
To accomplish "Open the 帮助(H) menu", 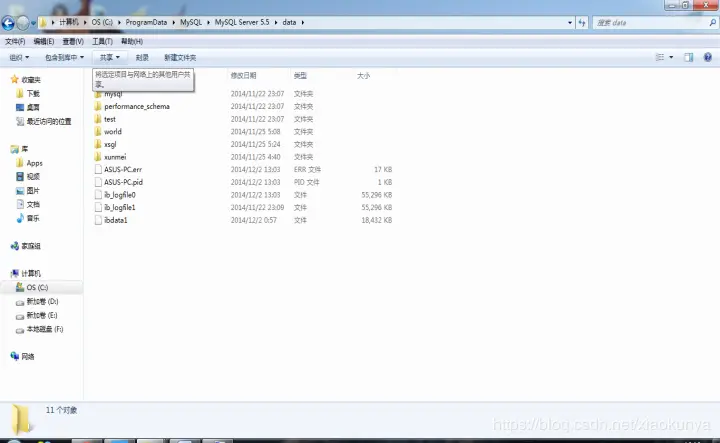I will [x=132, y=41].
